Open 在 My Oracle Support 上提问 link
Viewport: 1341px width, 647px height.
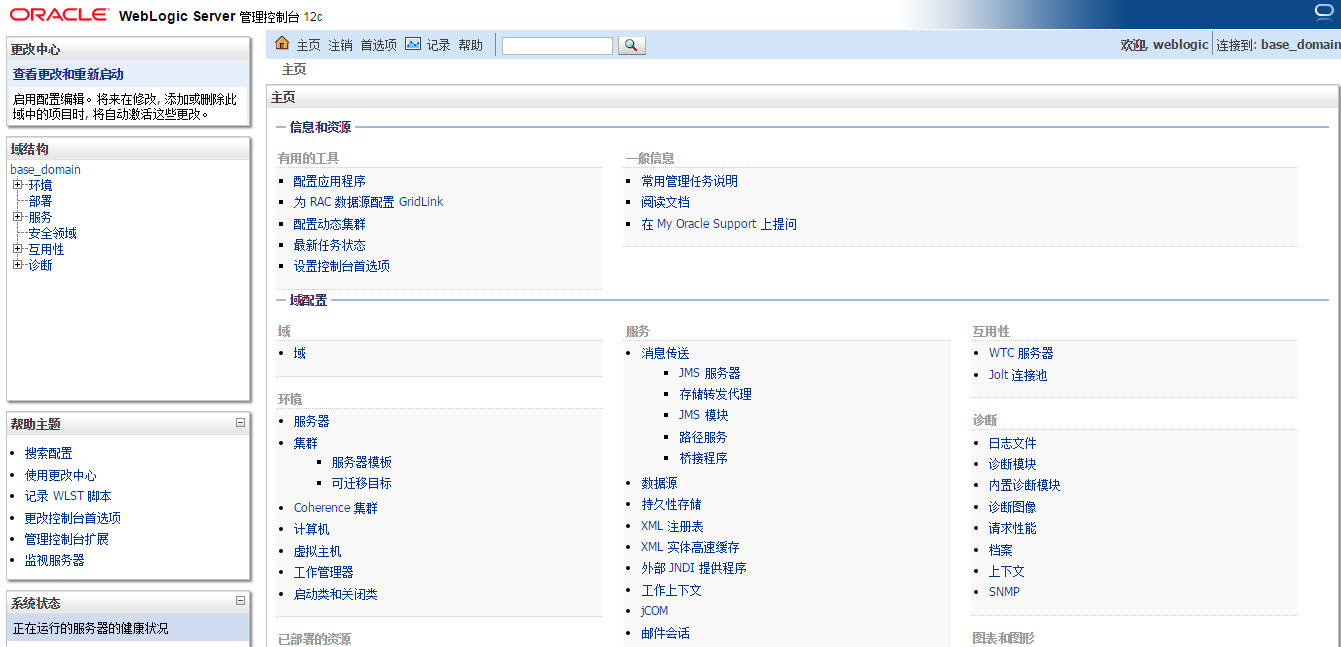click(719, 224)
